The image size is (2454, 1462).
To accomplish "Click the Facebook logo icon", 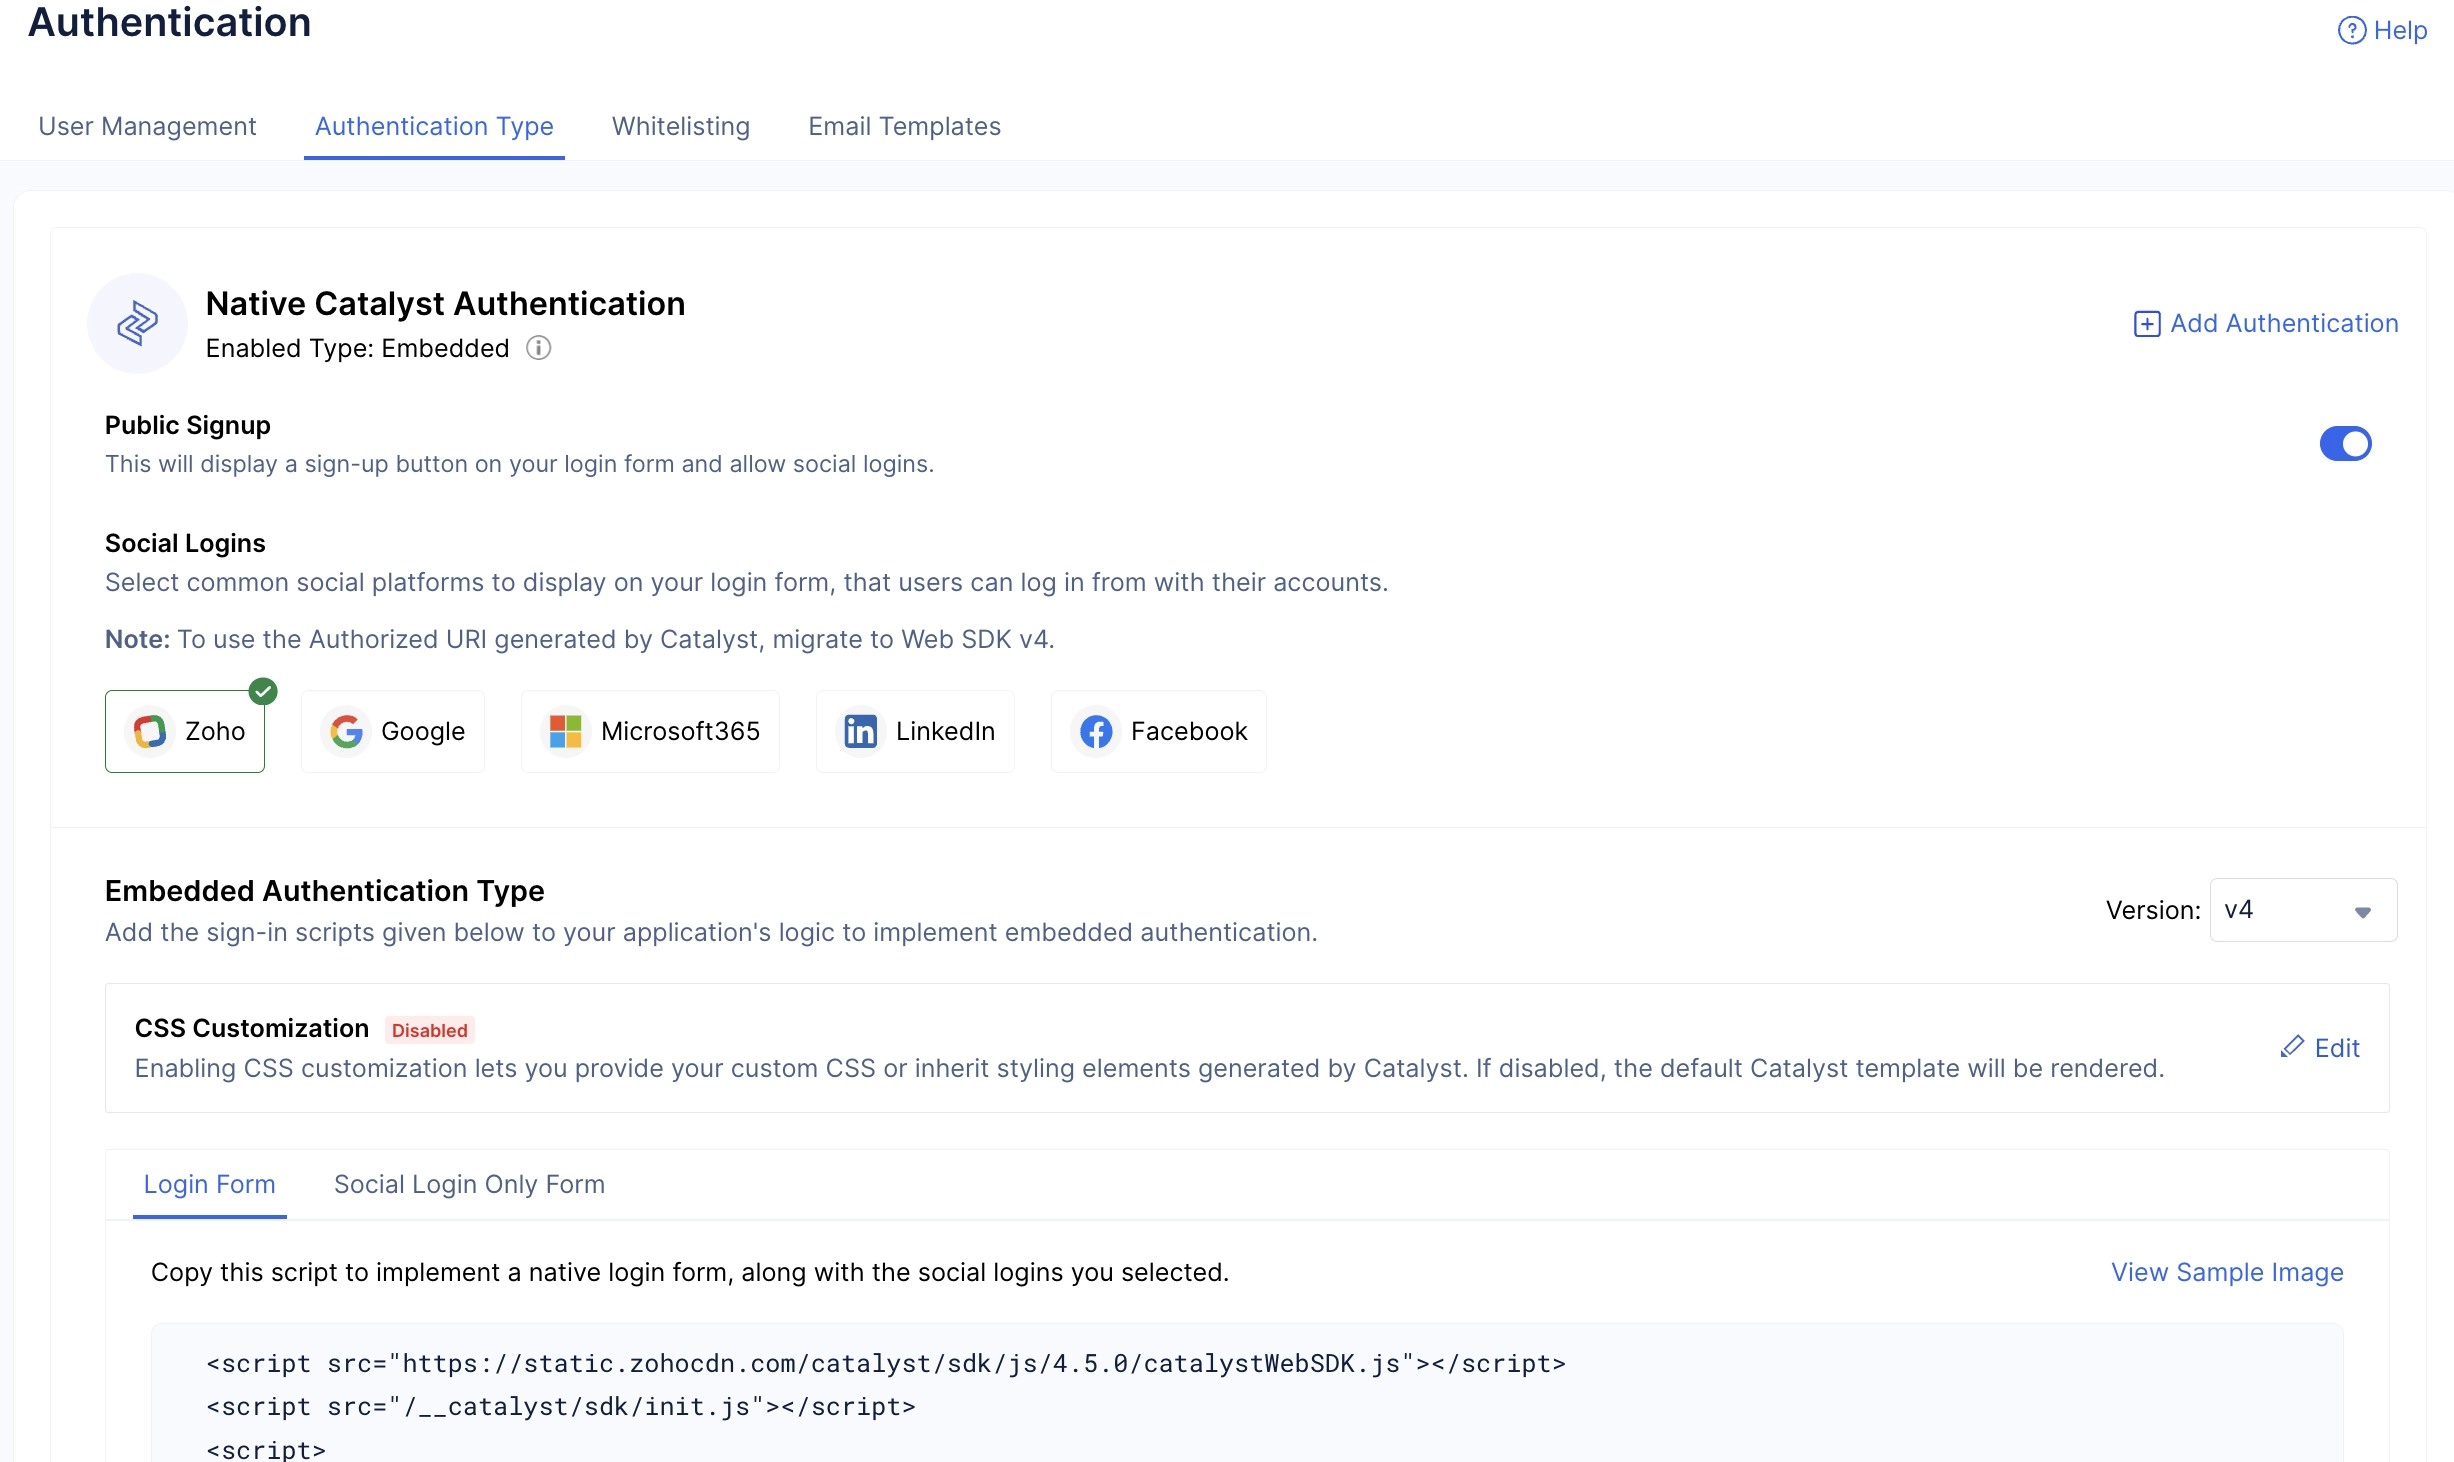I will (x=1096, y=731).
